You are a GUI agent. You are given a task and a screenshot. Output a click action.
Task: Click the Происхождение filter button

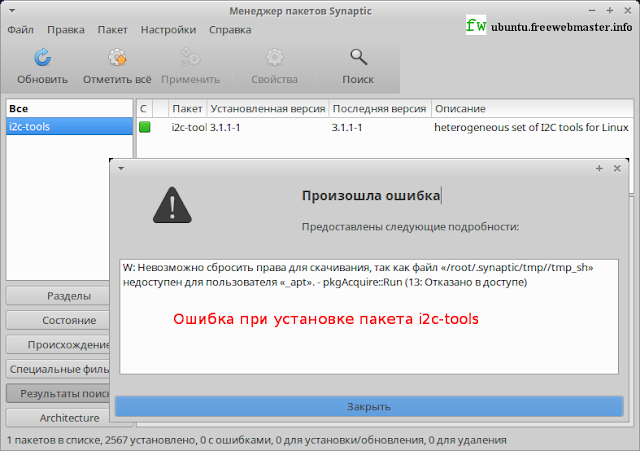(58, 345)
